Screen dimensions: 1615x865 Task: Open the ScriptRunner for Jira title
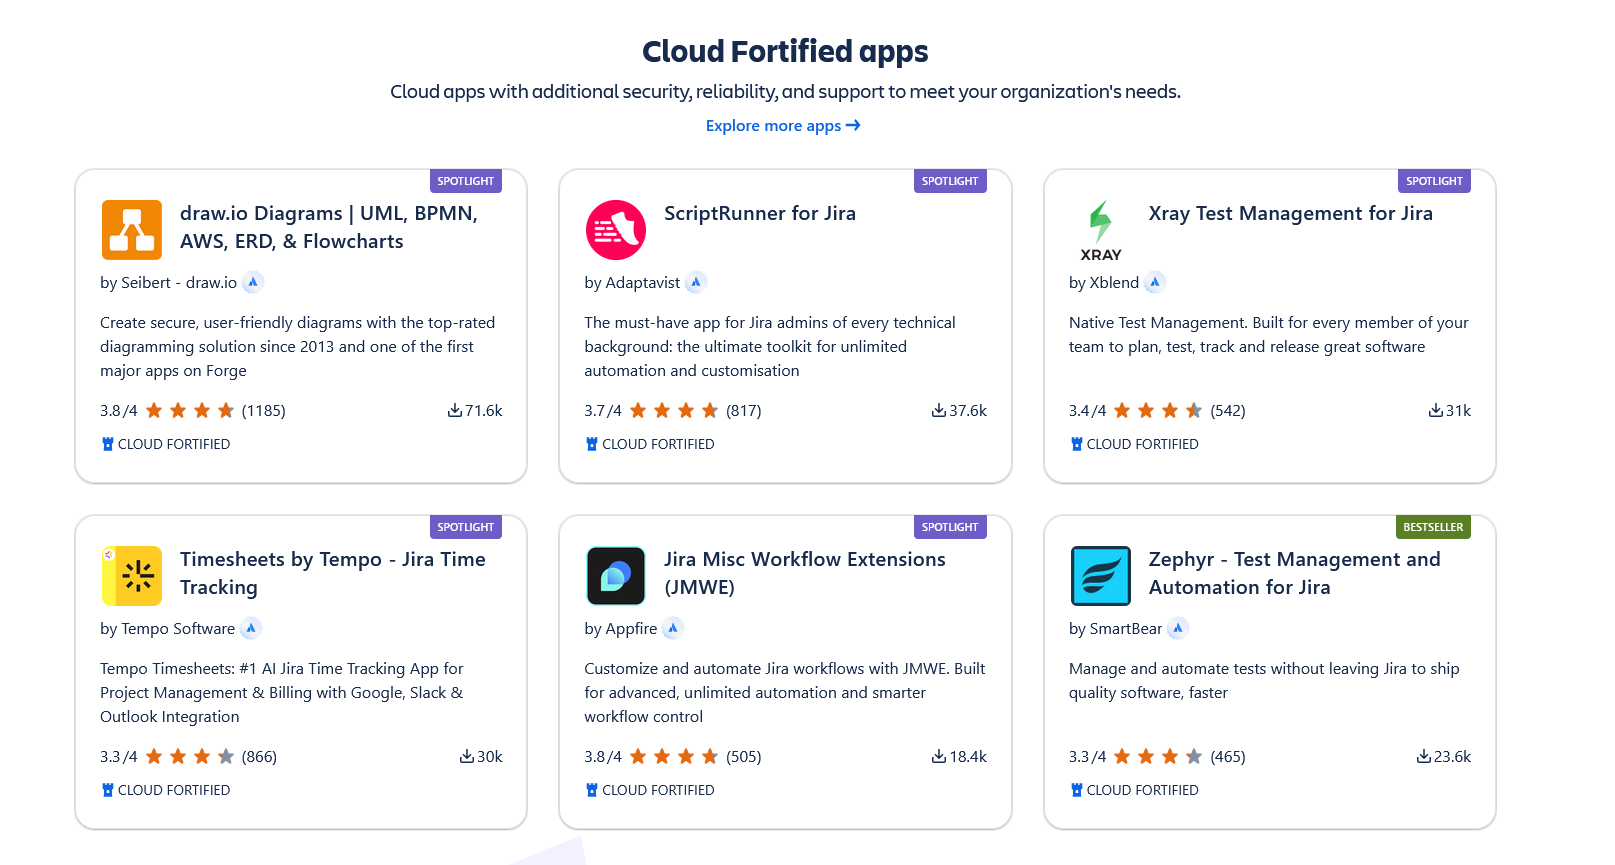pyautogui.click(x=759, y=213)
